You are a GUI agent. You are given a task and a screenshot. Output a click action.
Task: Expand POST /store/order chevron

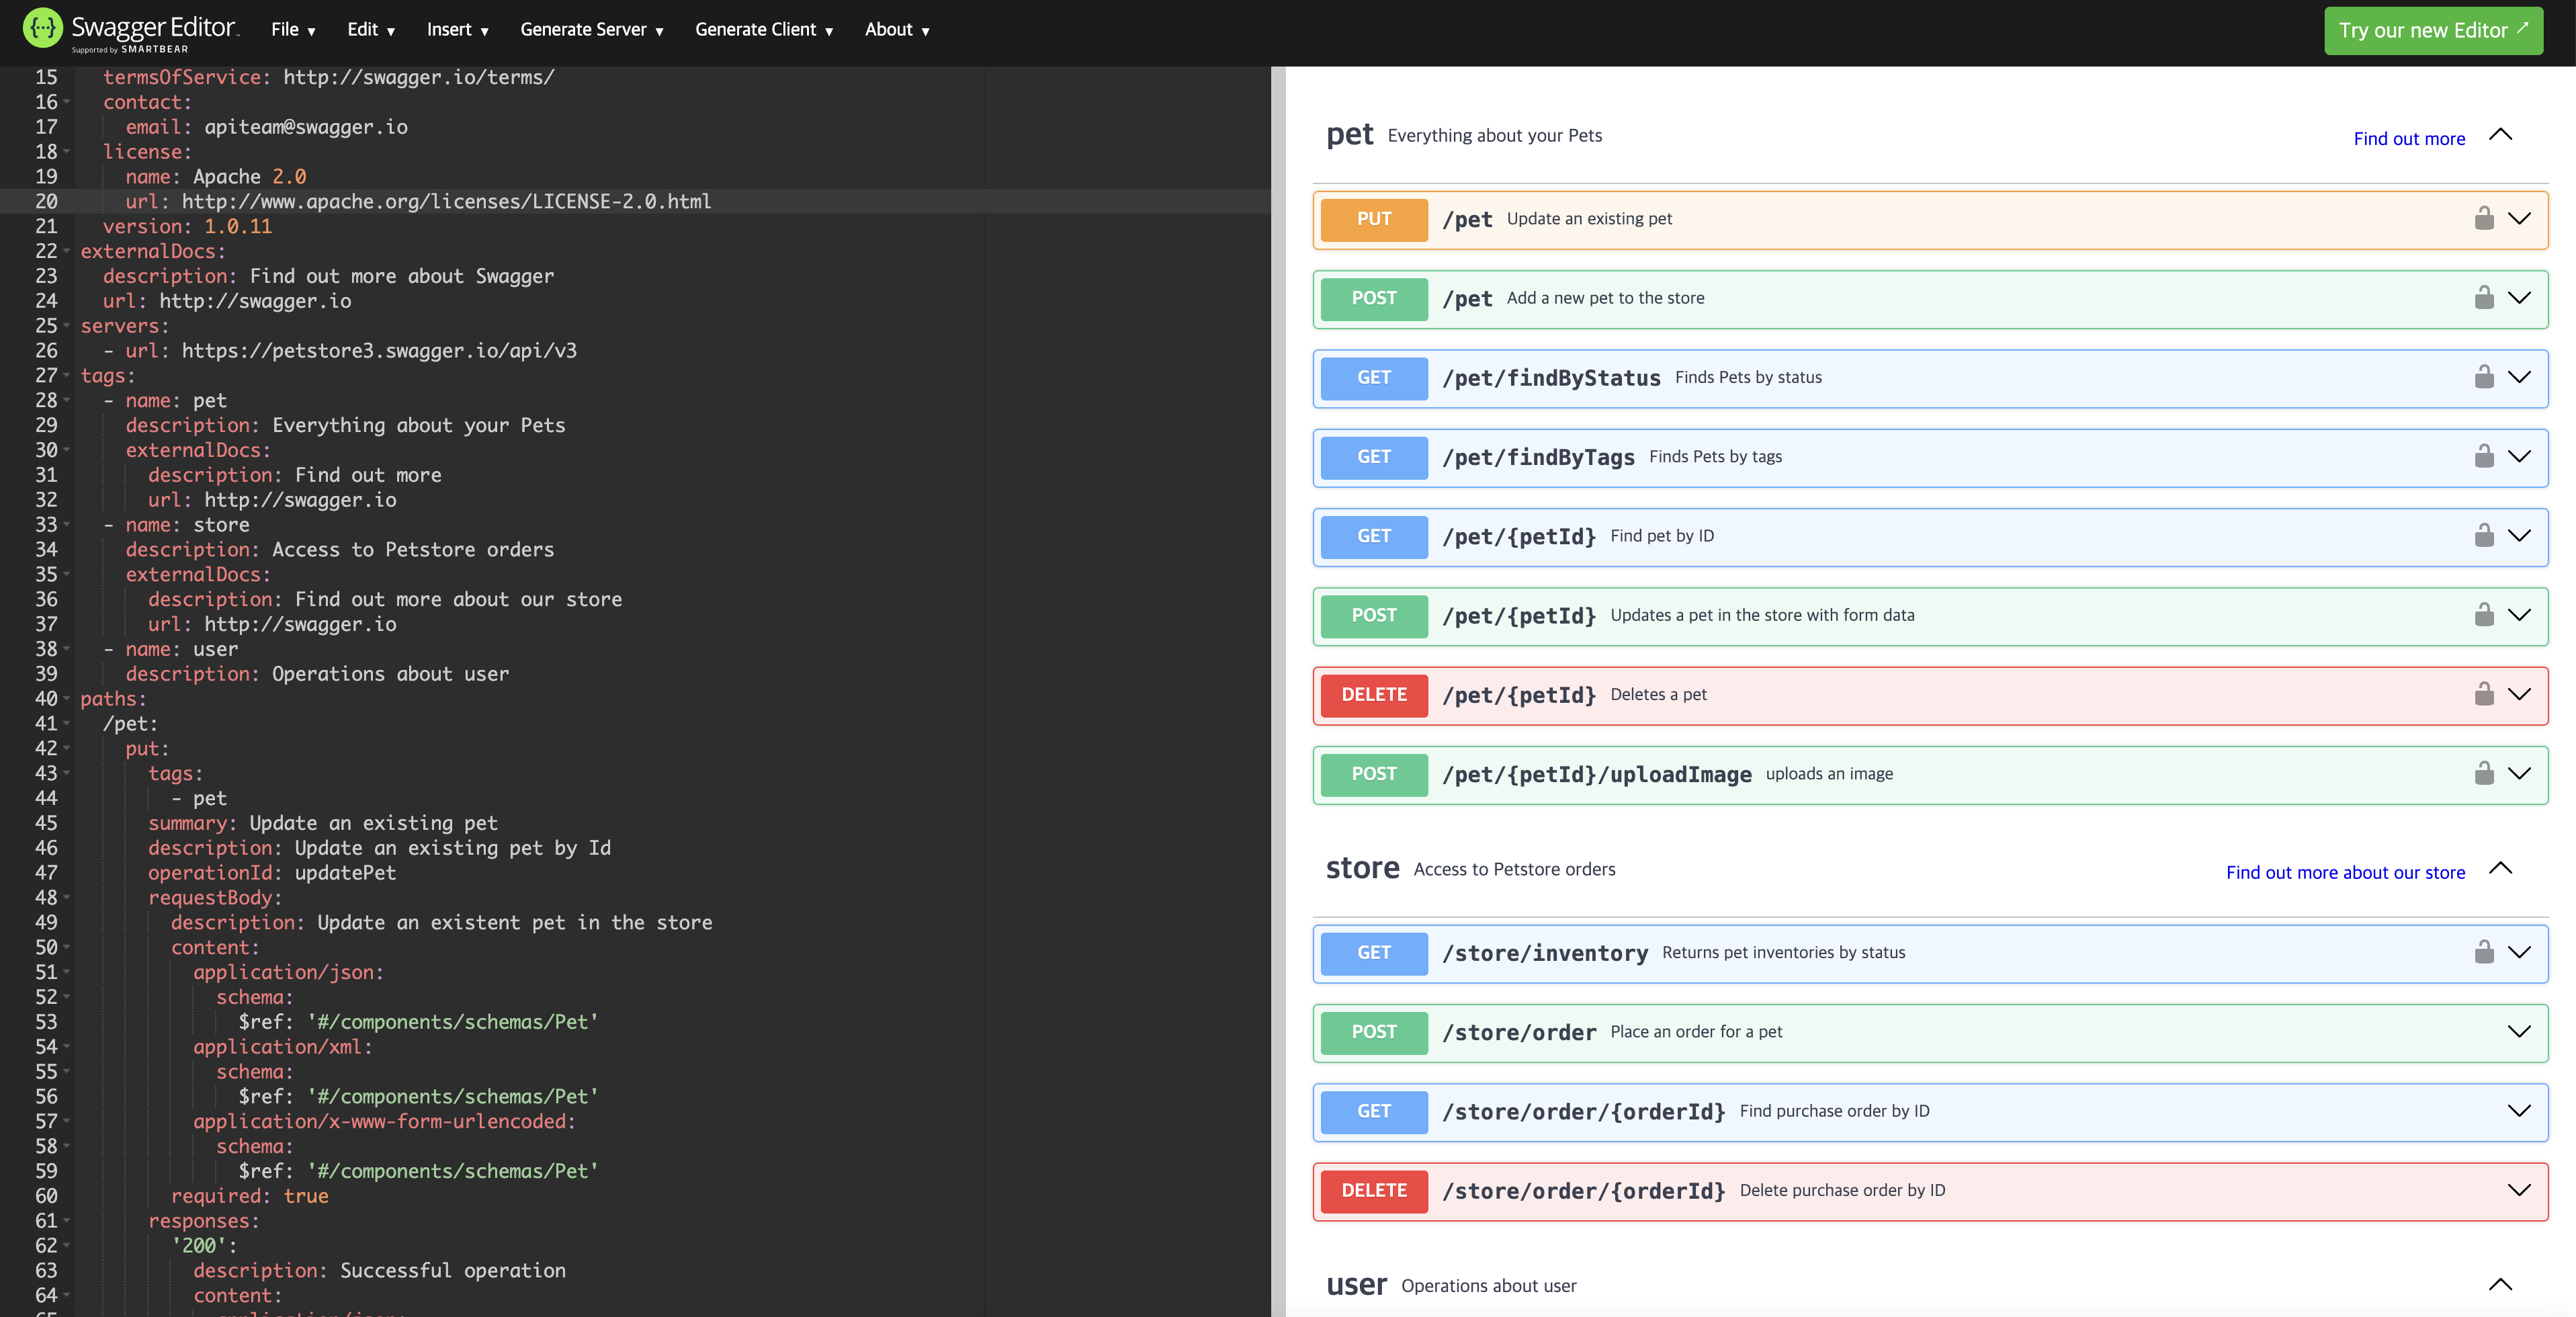[x=2519, y=1031]
